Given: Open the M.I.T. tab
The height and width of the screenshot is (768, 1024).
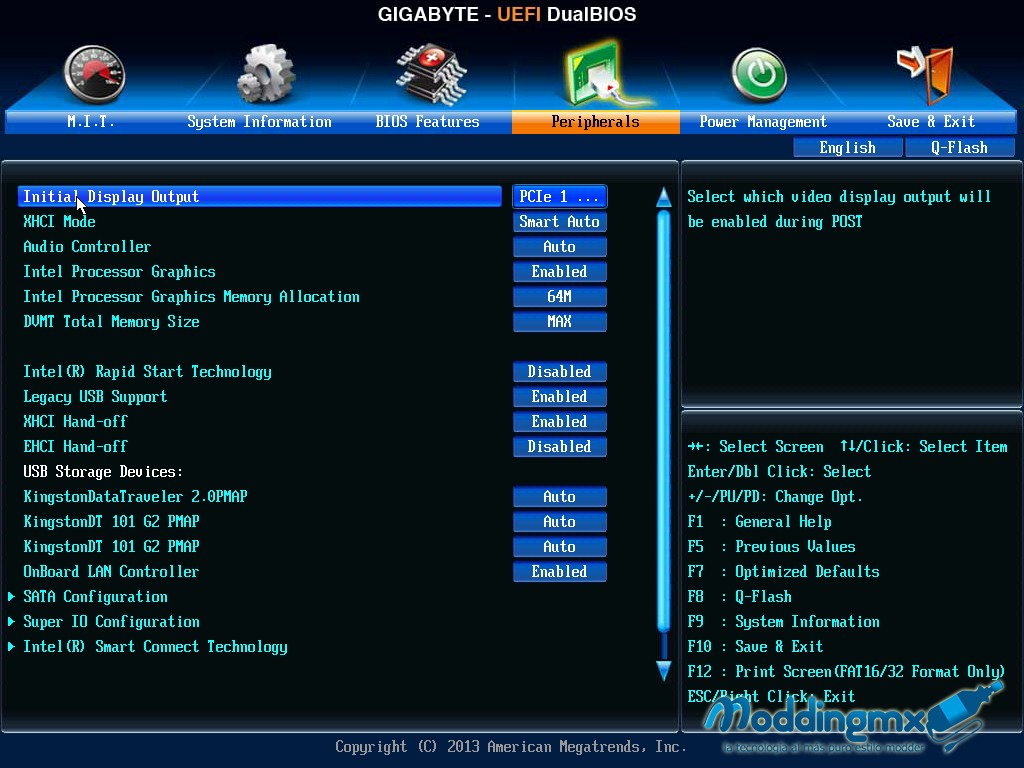Looking at the screenshot, I should (91, 121).
